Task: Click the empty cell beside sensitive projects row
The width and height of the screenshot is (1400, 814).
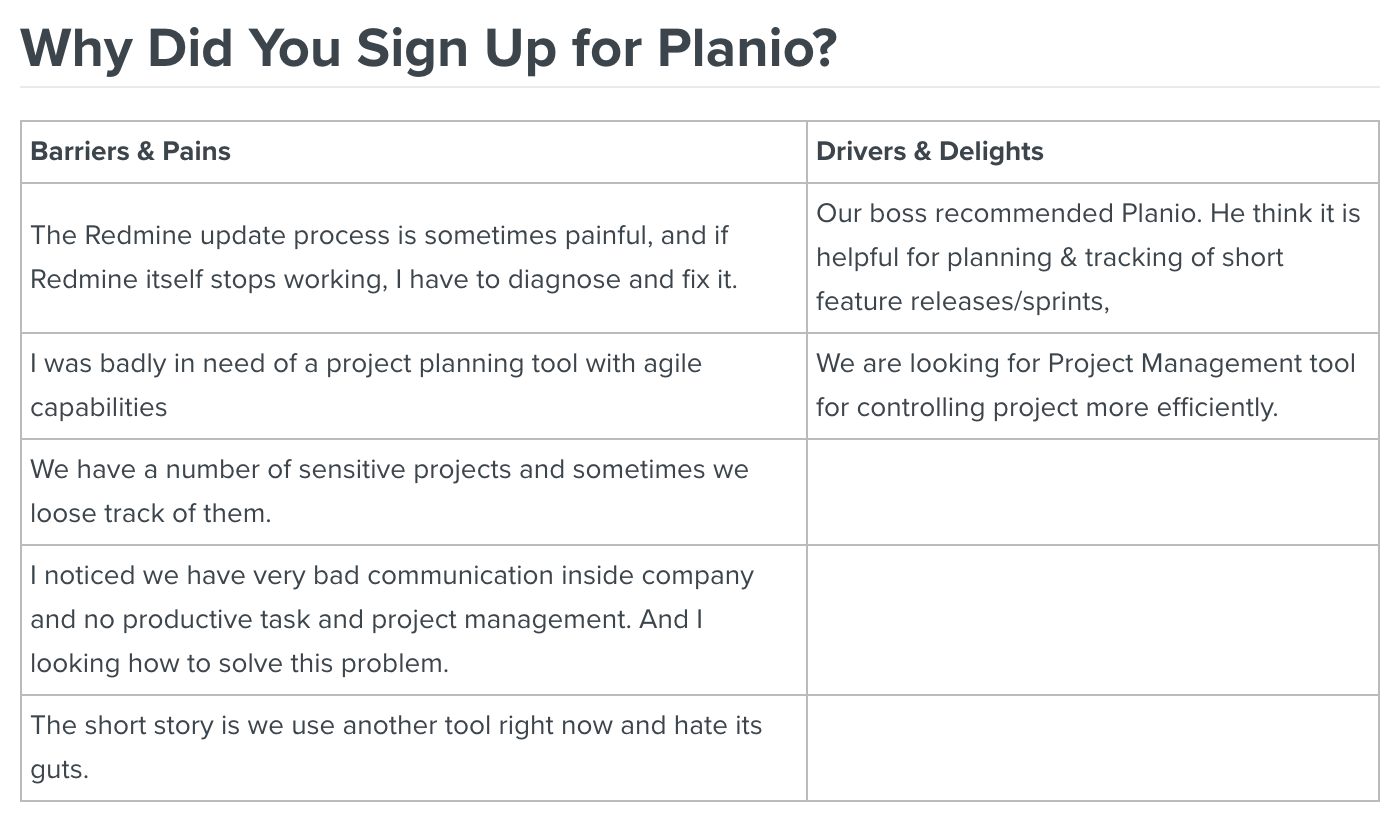Action: (1093, 492)
